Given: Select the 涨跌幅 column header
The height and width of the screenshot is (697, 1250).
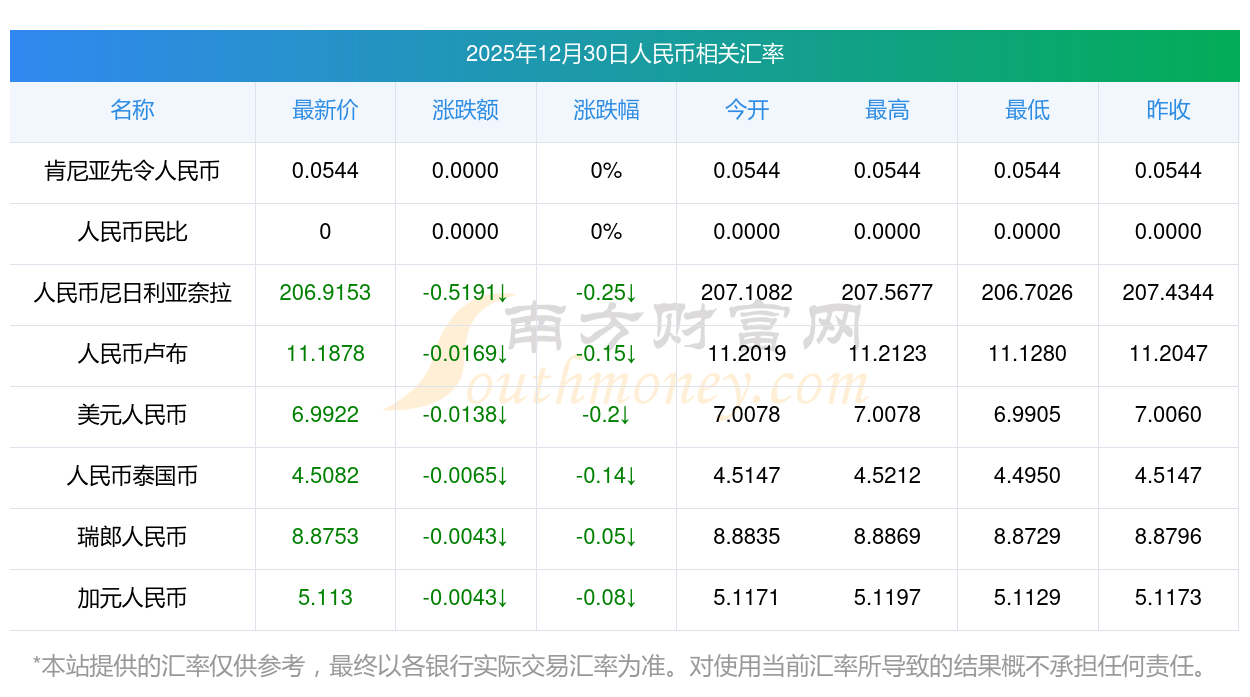Looking at the screenshot, I should pos(606,110).
